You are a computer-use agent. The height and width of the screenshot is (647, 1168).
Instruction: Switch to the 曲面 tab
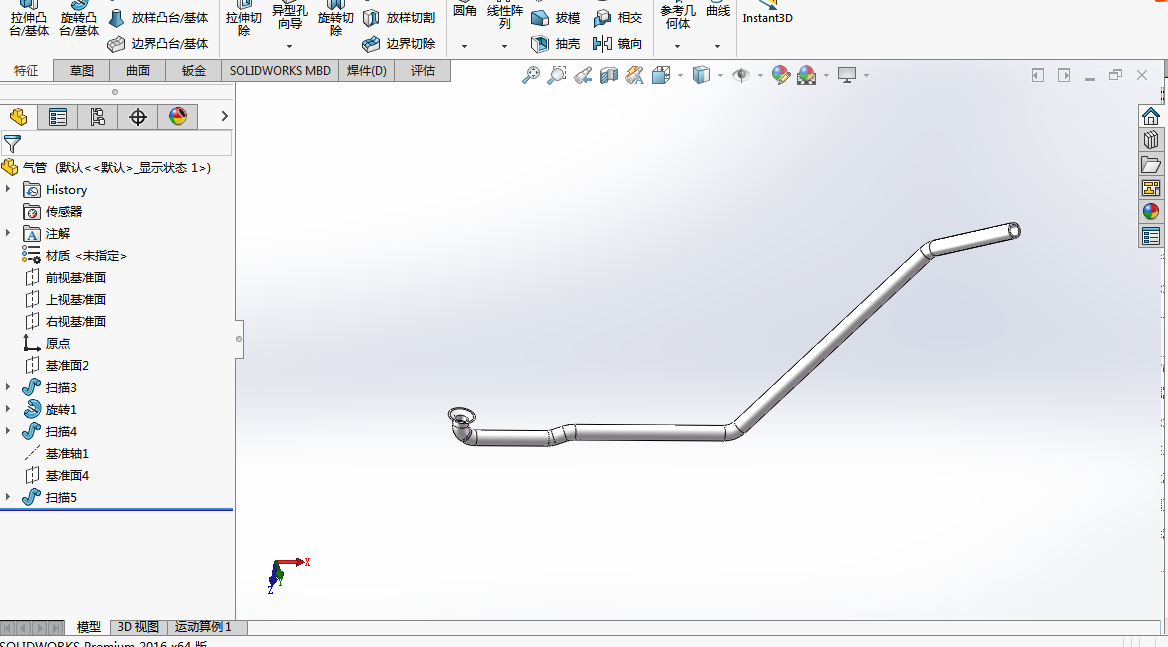tap(138, 71)
